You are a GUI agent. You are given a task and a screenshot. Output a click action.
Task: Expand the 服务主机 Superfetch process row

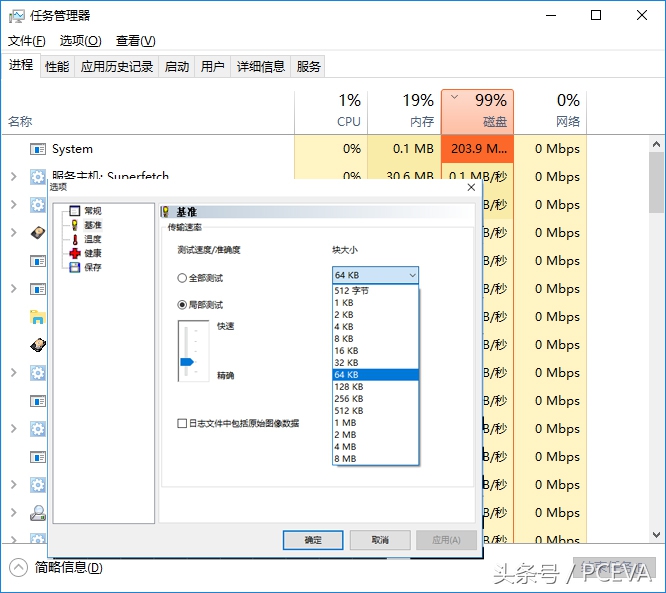point(14,176)
